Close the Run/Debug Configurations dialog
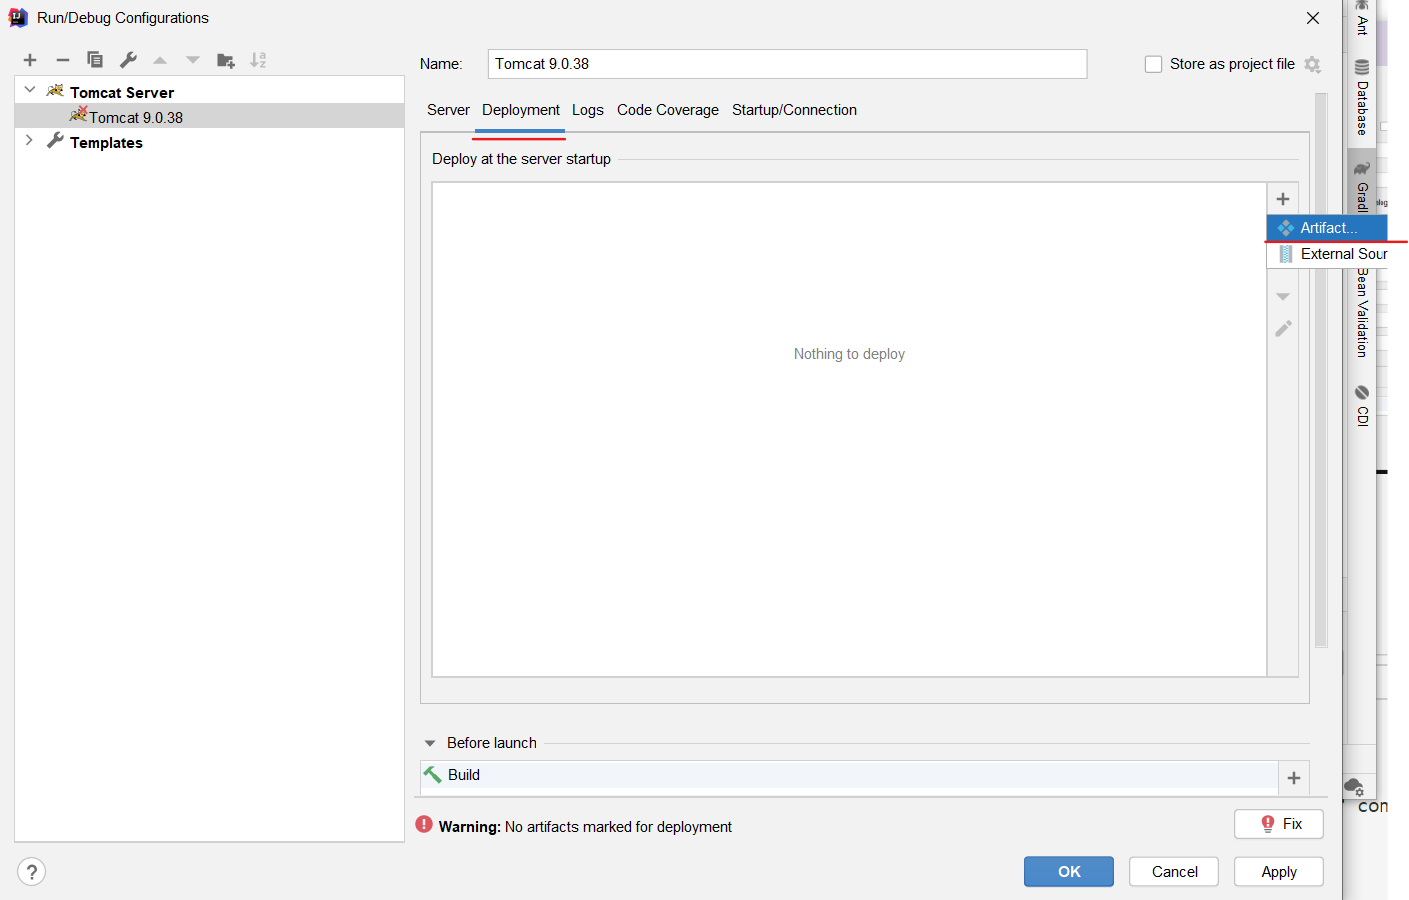Image resolution: width=1409 pixels, height=900 pixels. pyautogui.click(x=1313, y=18)
